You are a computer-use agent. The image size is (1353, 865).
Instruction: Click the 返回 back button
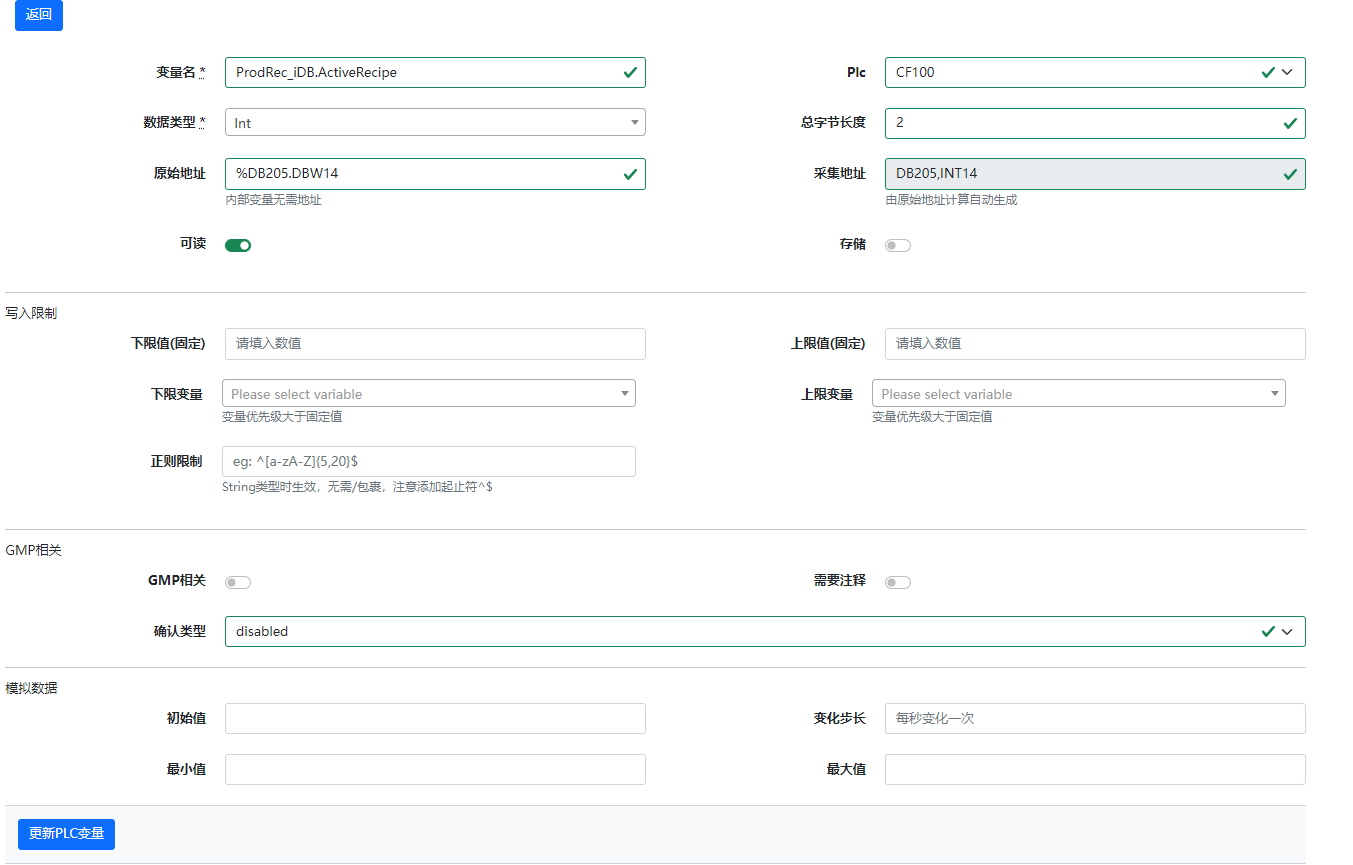tap(39, 15)
